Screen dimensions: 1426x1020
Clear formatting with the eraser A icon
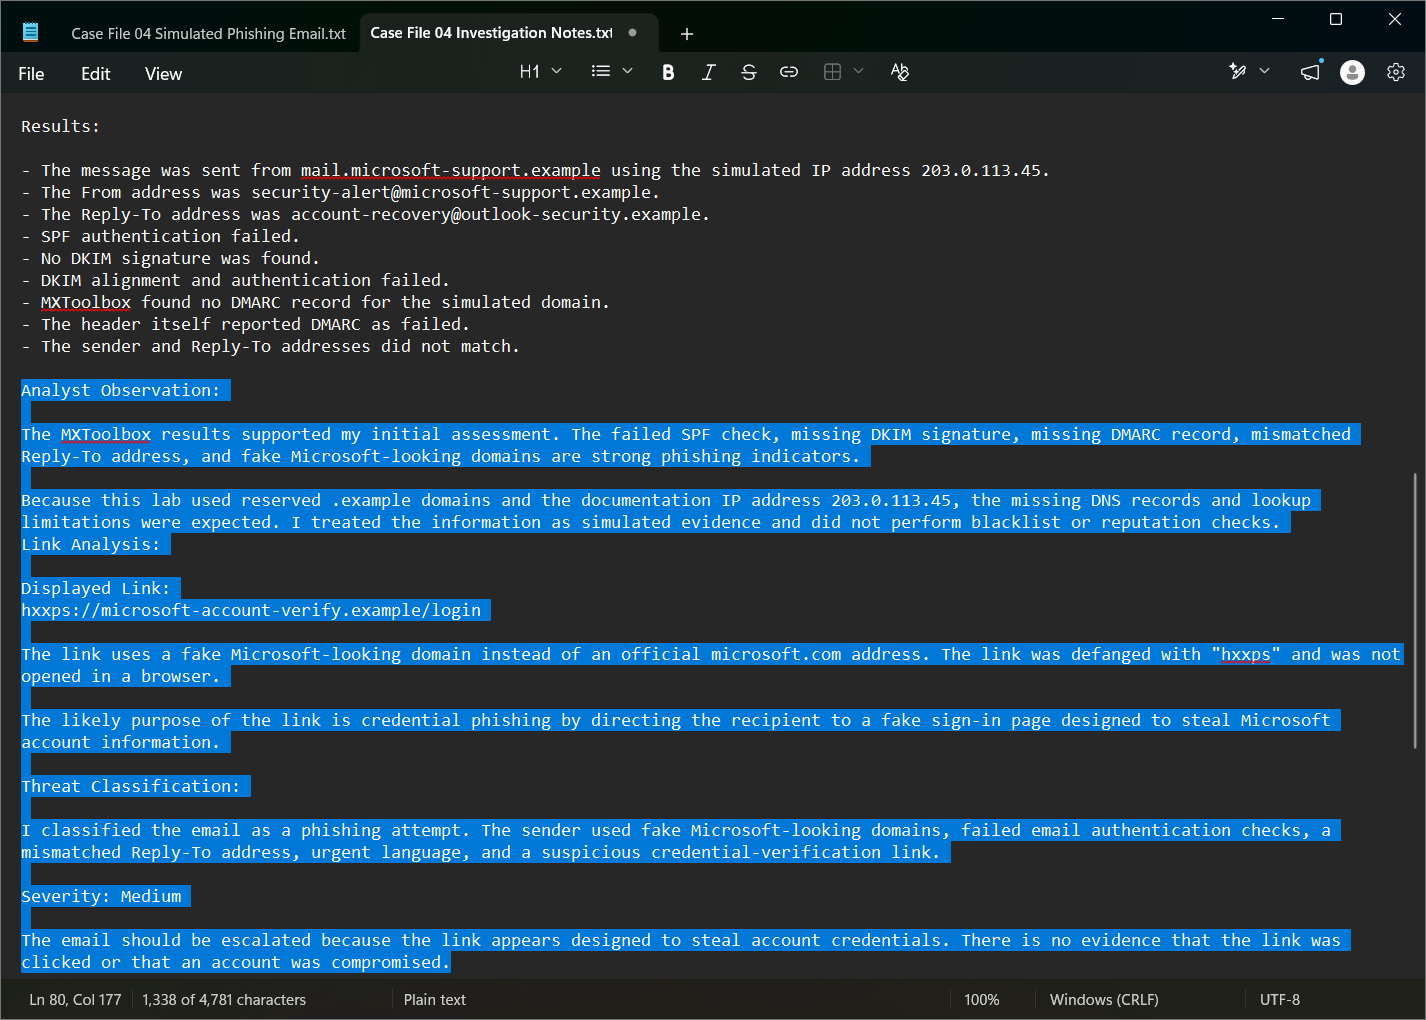click(900, 72)
